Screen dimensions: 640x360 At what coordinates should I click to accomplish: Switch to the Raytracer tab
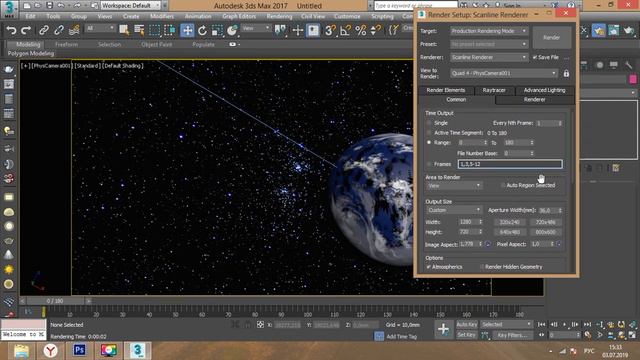point(494,90)
